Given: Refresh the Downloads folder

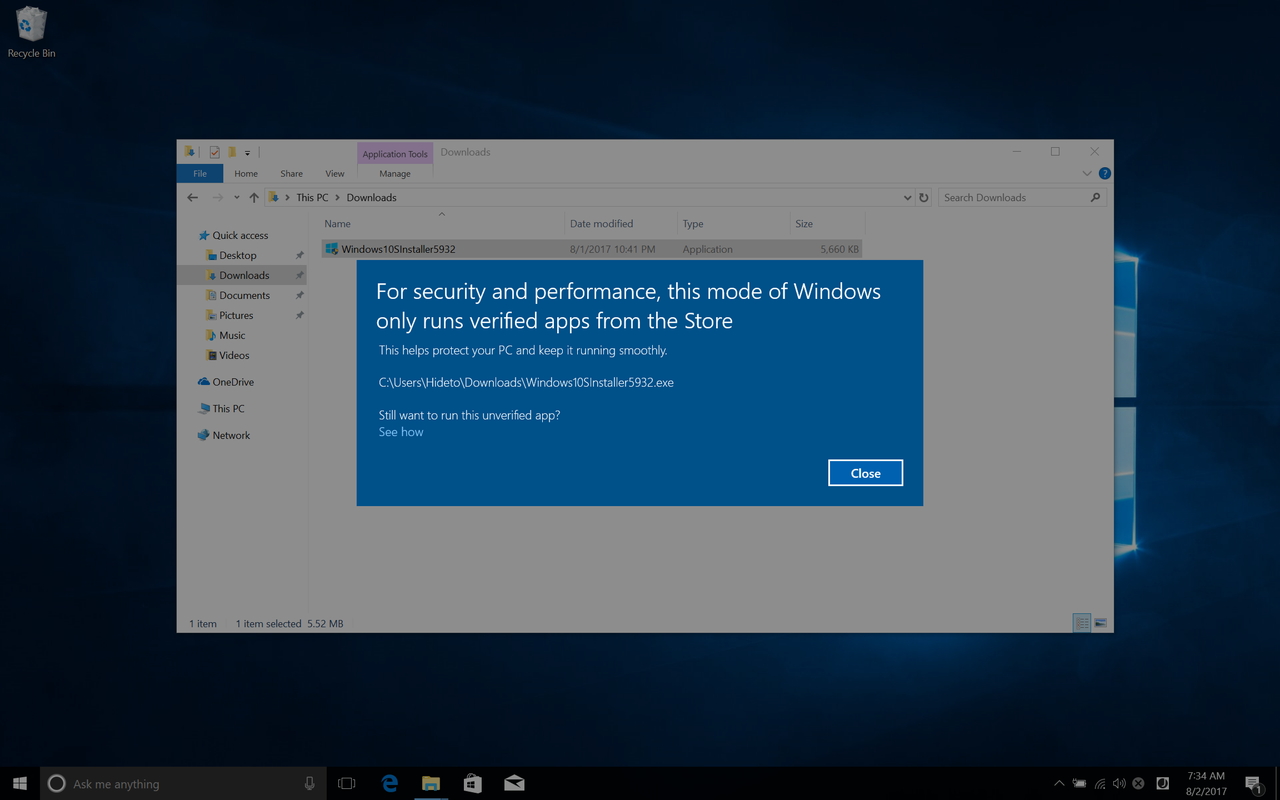Looking at the screenshot, I should pyautogui.click(x=924, y=198).
